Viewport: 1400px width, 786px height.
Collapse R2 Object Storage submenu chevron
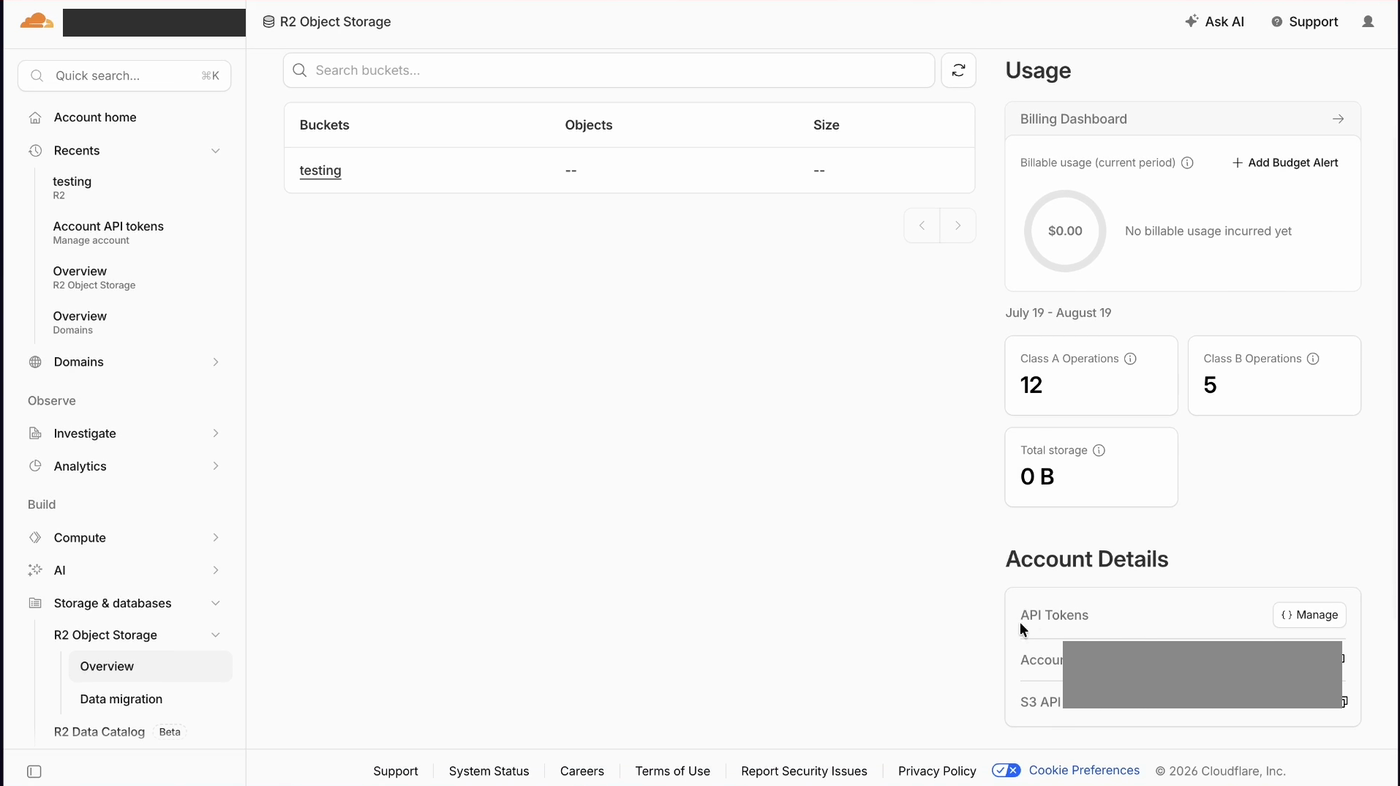tap(215, 635)
